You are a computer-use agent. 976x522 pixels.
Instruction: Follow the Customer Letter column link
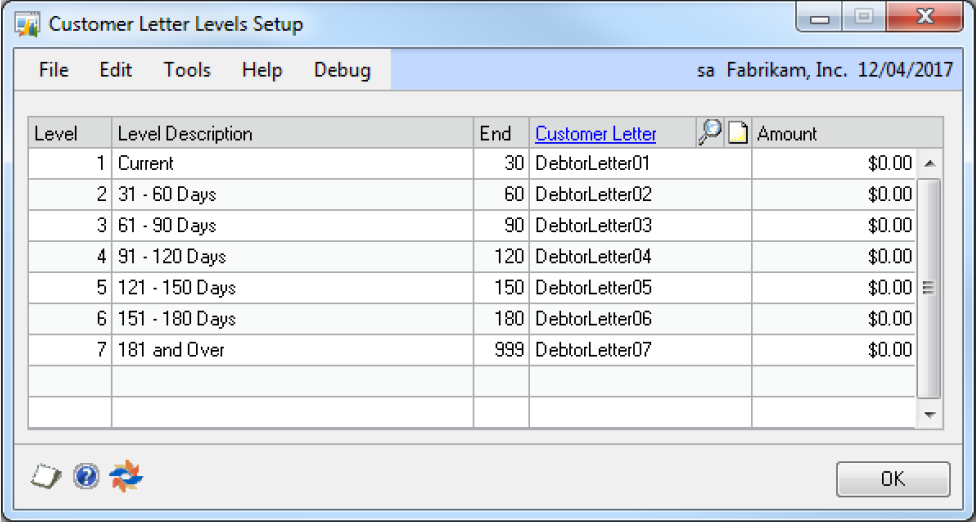596,134
